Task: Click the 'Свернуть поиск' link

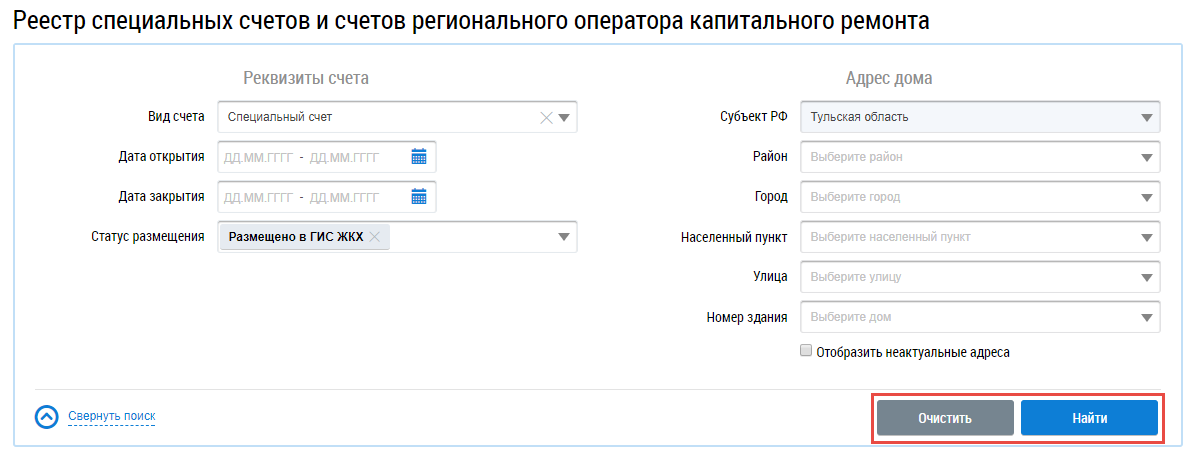Action: (x=111, y=416)
